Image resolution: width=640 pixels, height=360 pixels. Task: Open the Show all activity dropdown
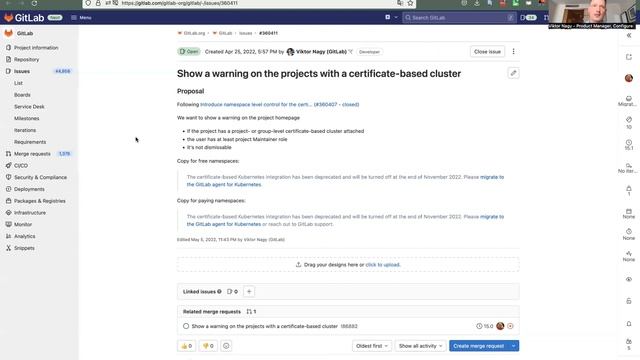tap(420, 346)
